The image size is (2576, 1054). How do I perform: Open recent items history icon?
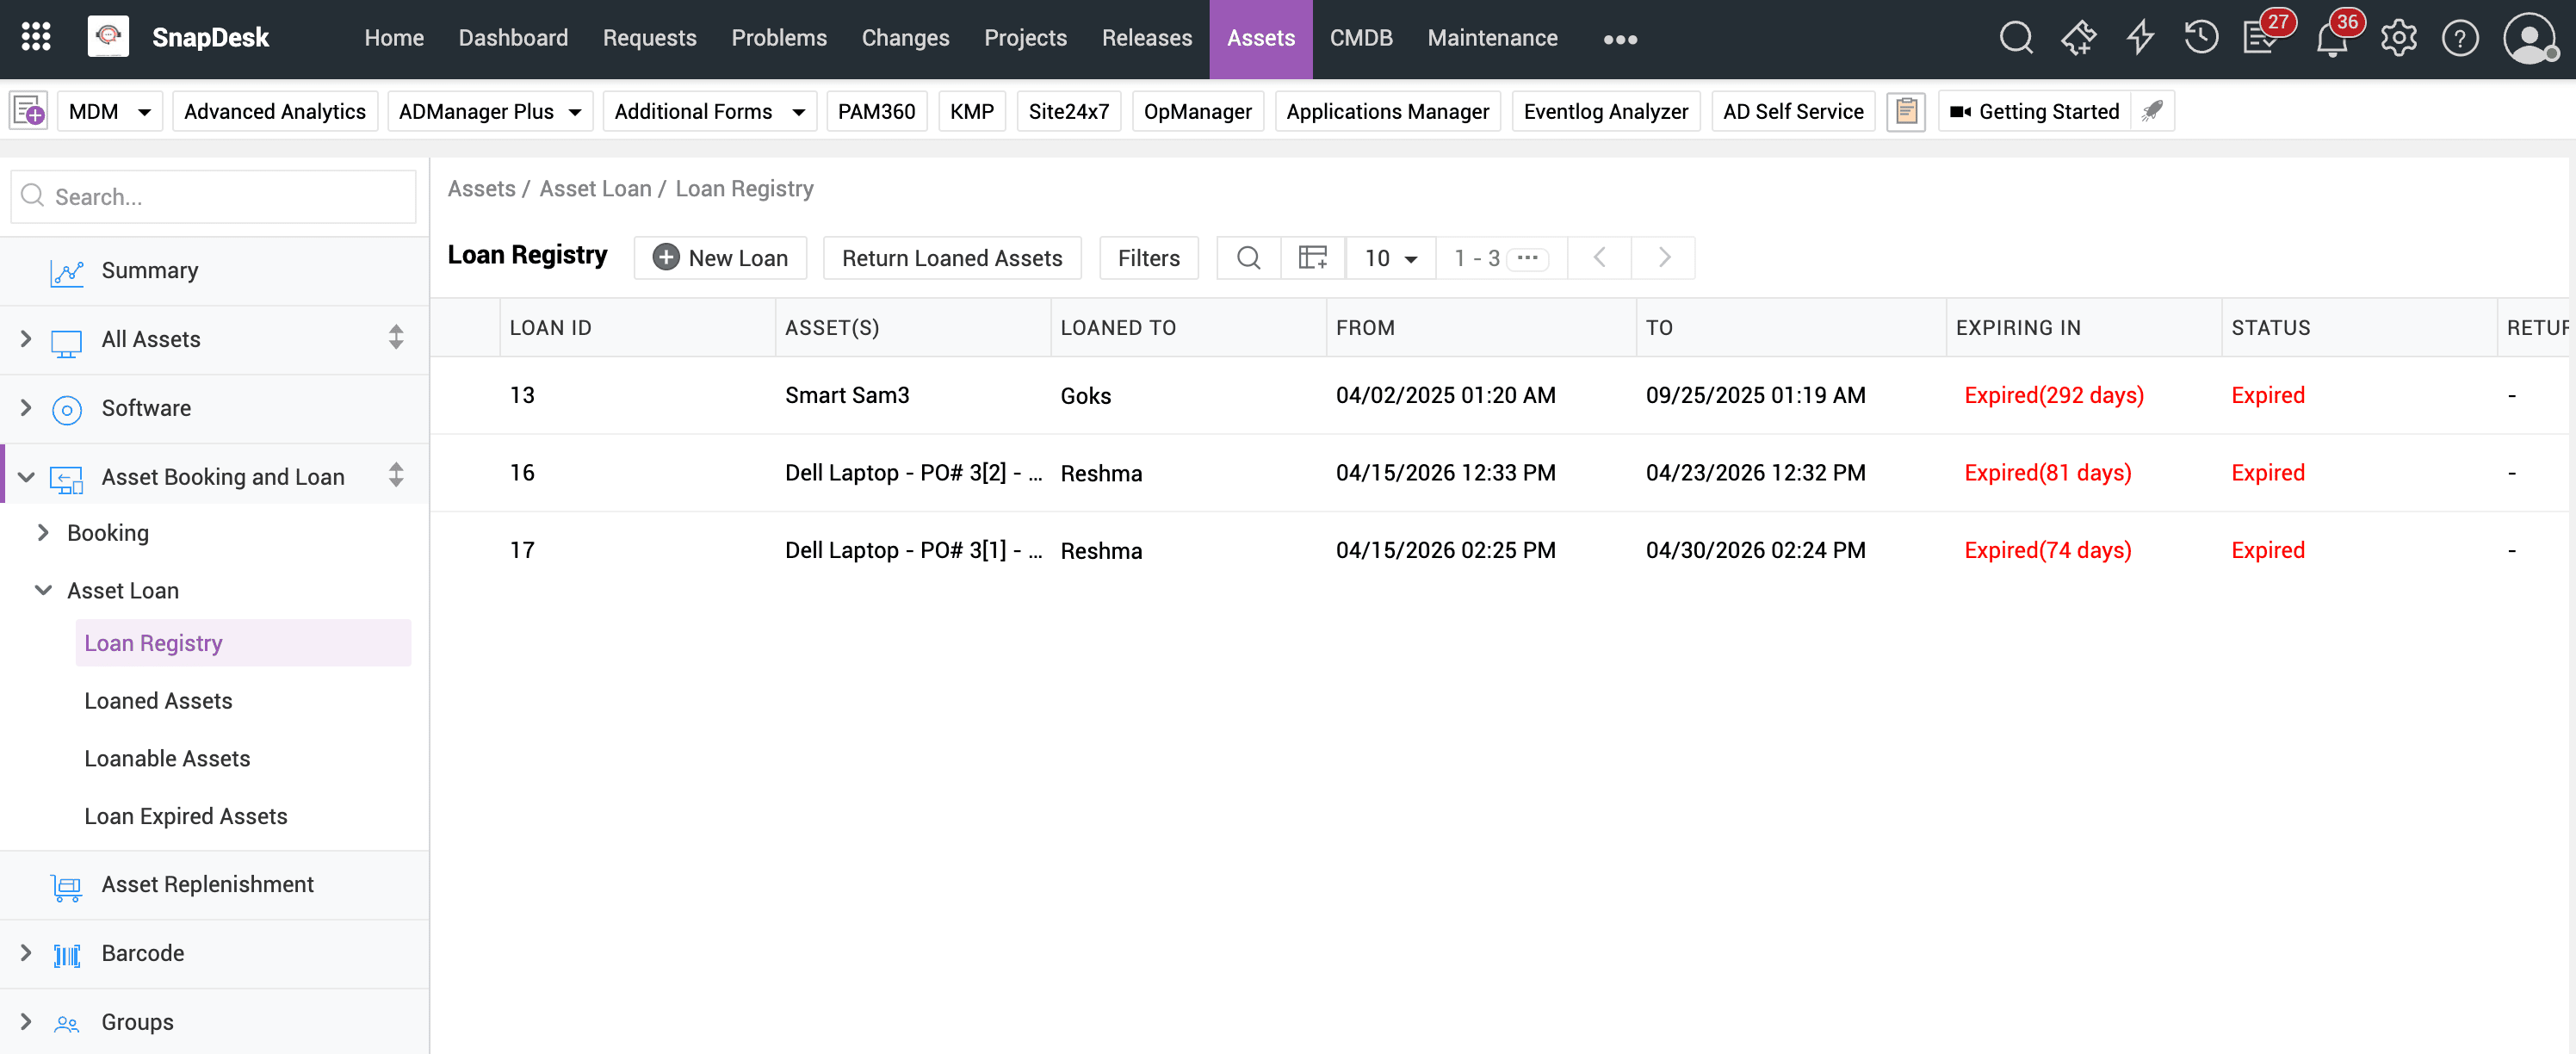point(2201,38)
